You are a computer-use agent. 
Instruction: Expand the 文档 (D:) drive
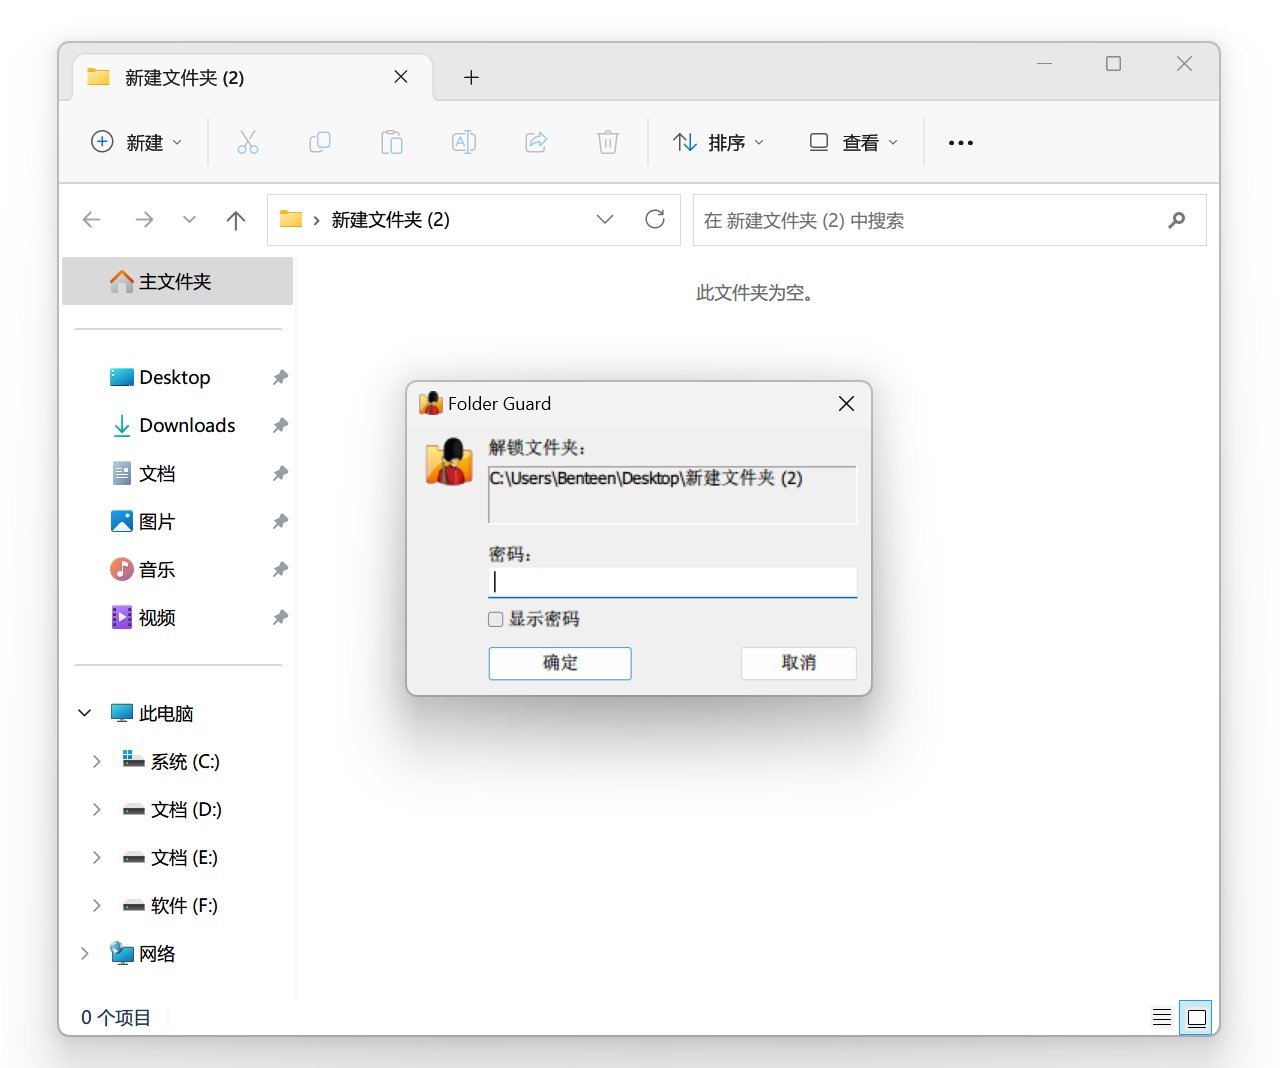pyautogui.click(x=97, y=809)
